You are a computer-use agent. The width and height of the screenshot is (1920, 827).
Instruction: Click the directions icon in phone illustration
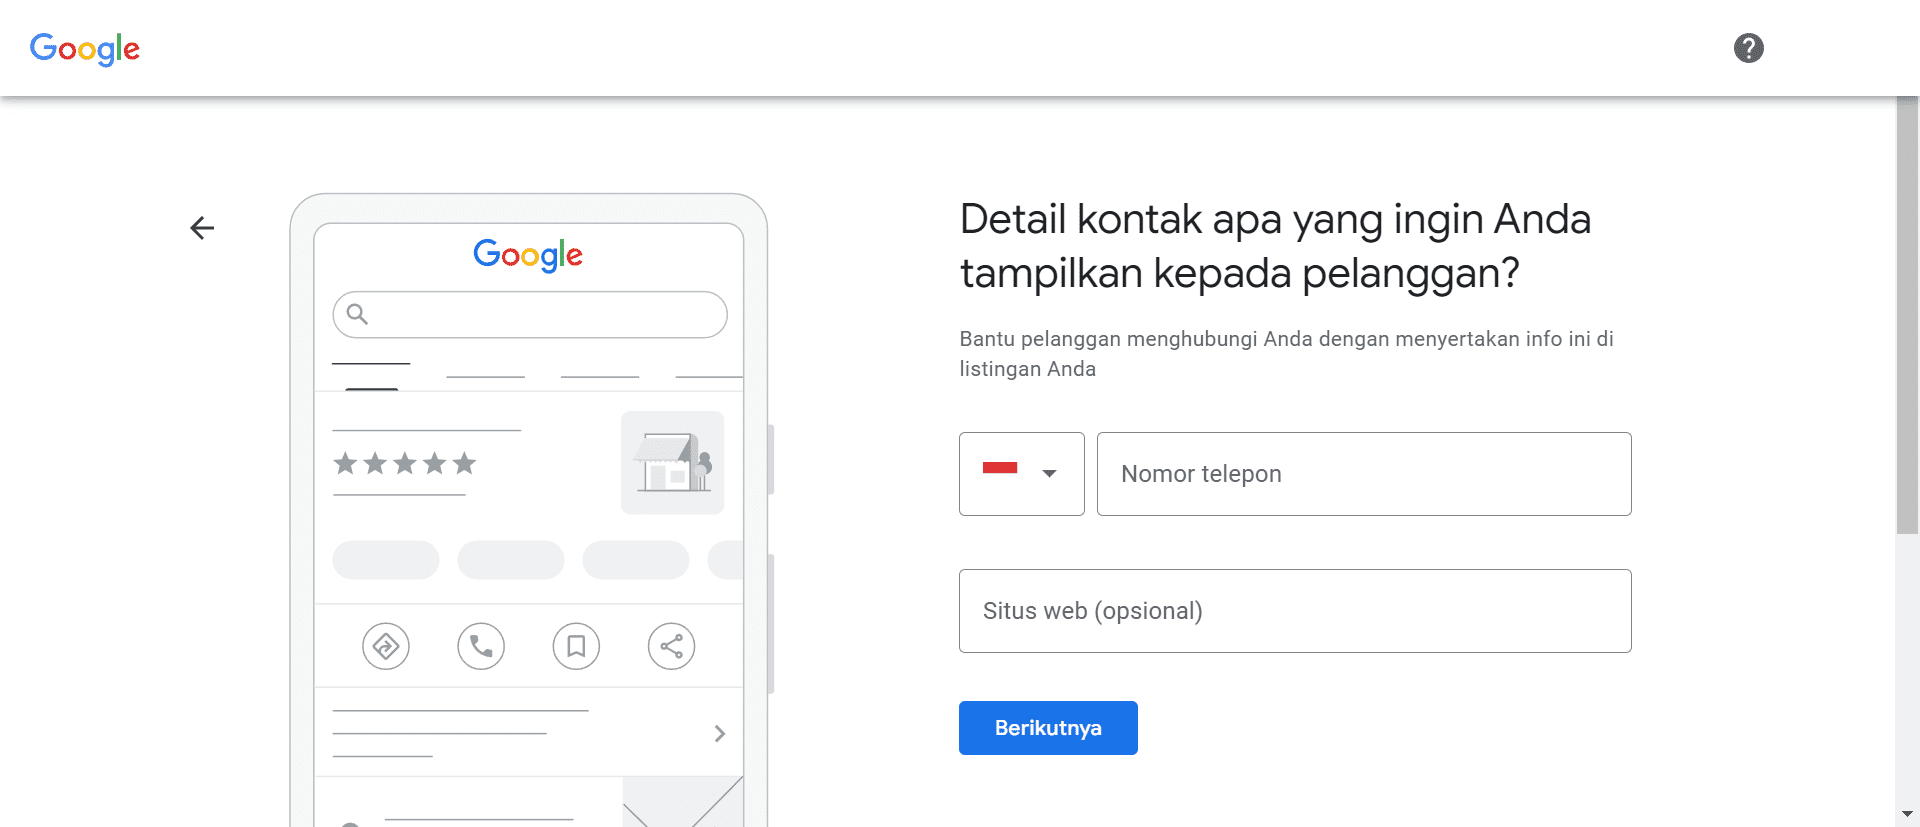(386, 647)
